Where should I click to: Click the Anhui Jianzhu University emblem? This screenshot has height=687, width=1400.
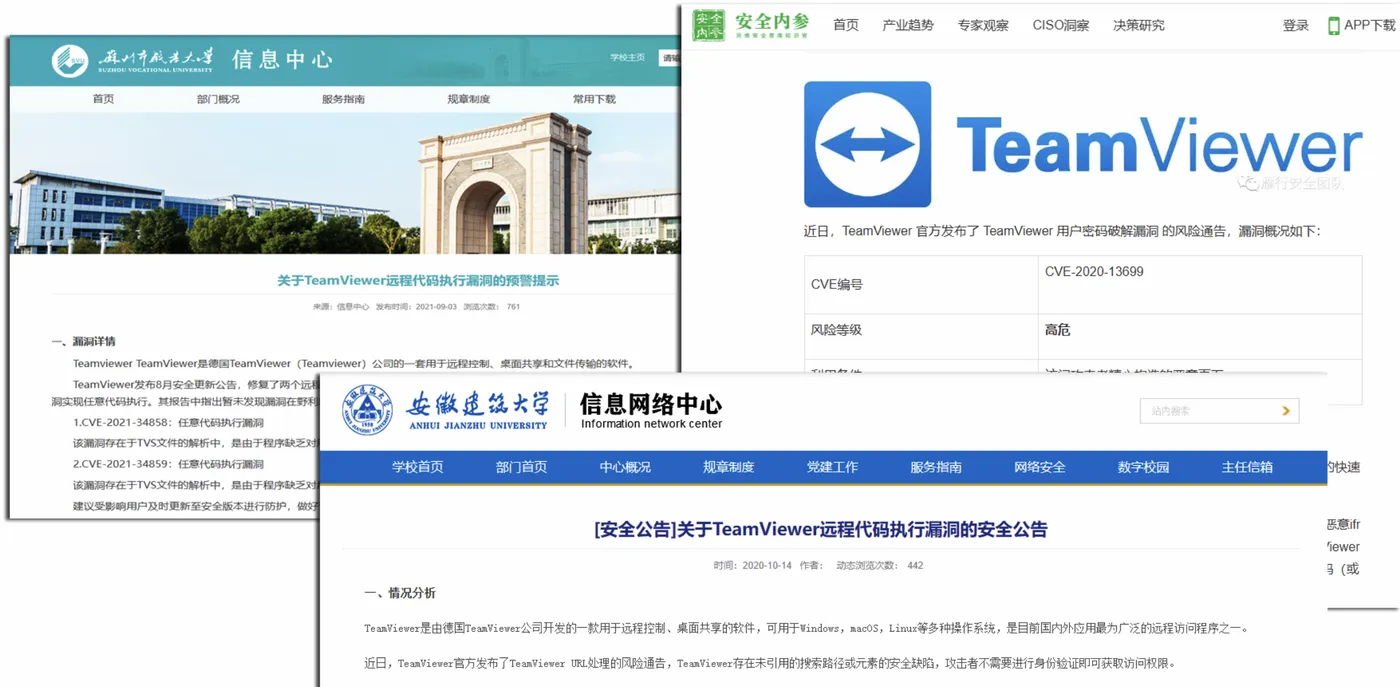(x=369, y=410)
